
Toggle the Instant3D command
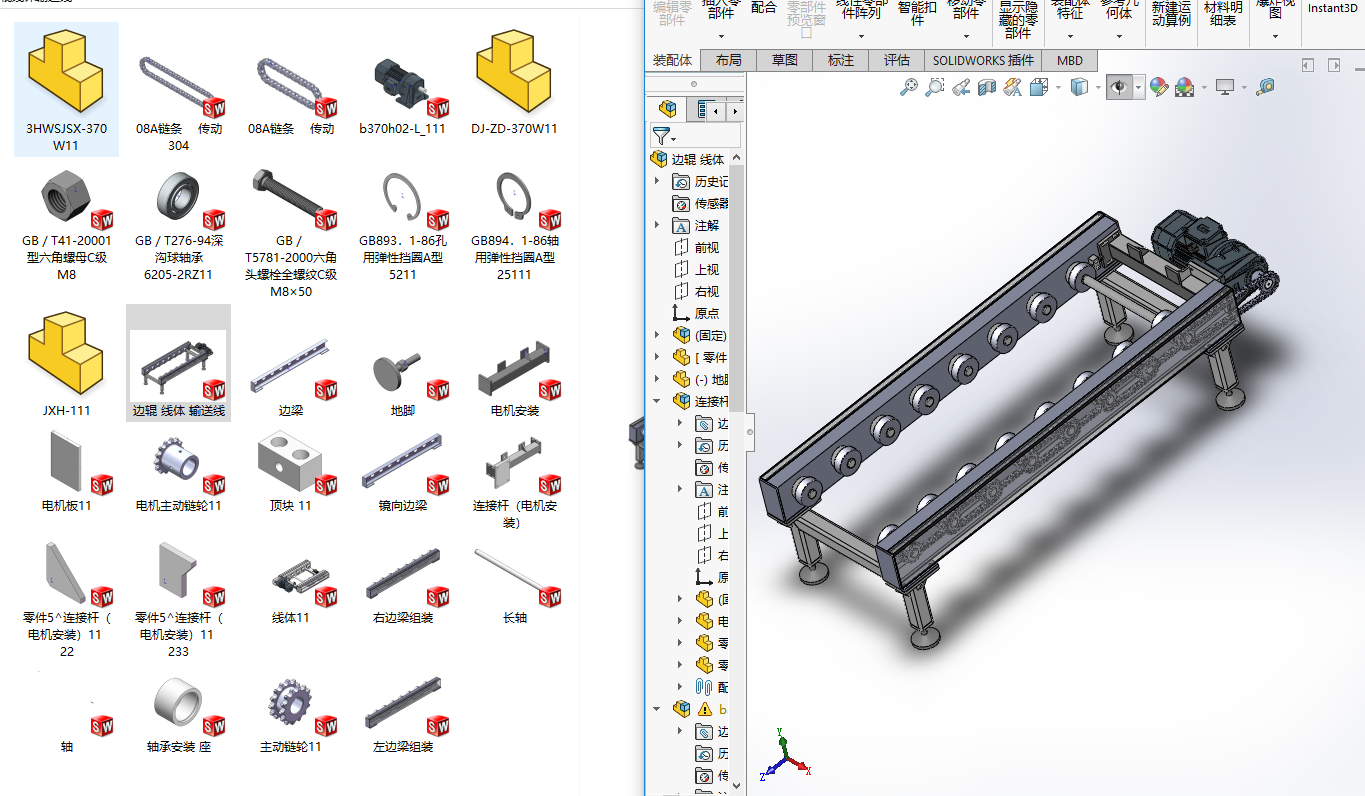pos(1333,8)
